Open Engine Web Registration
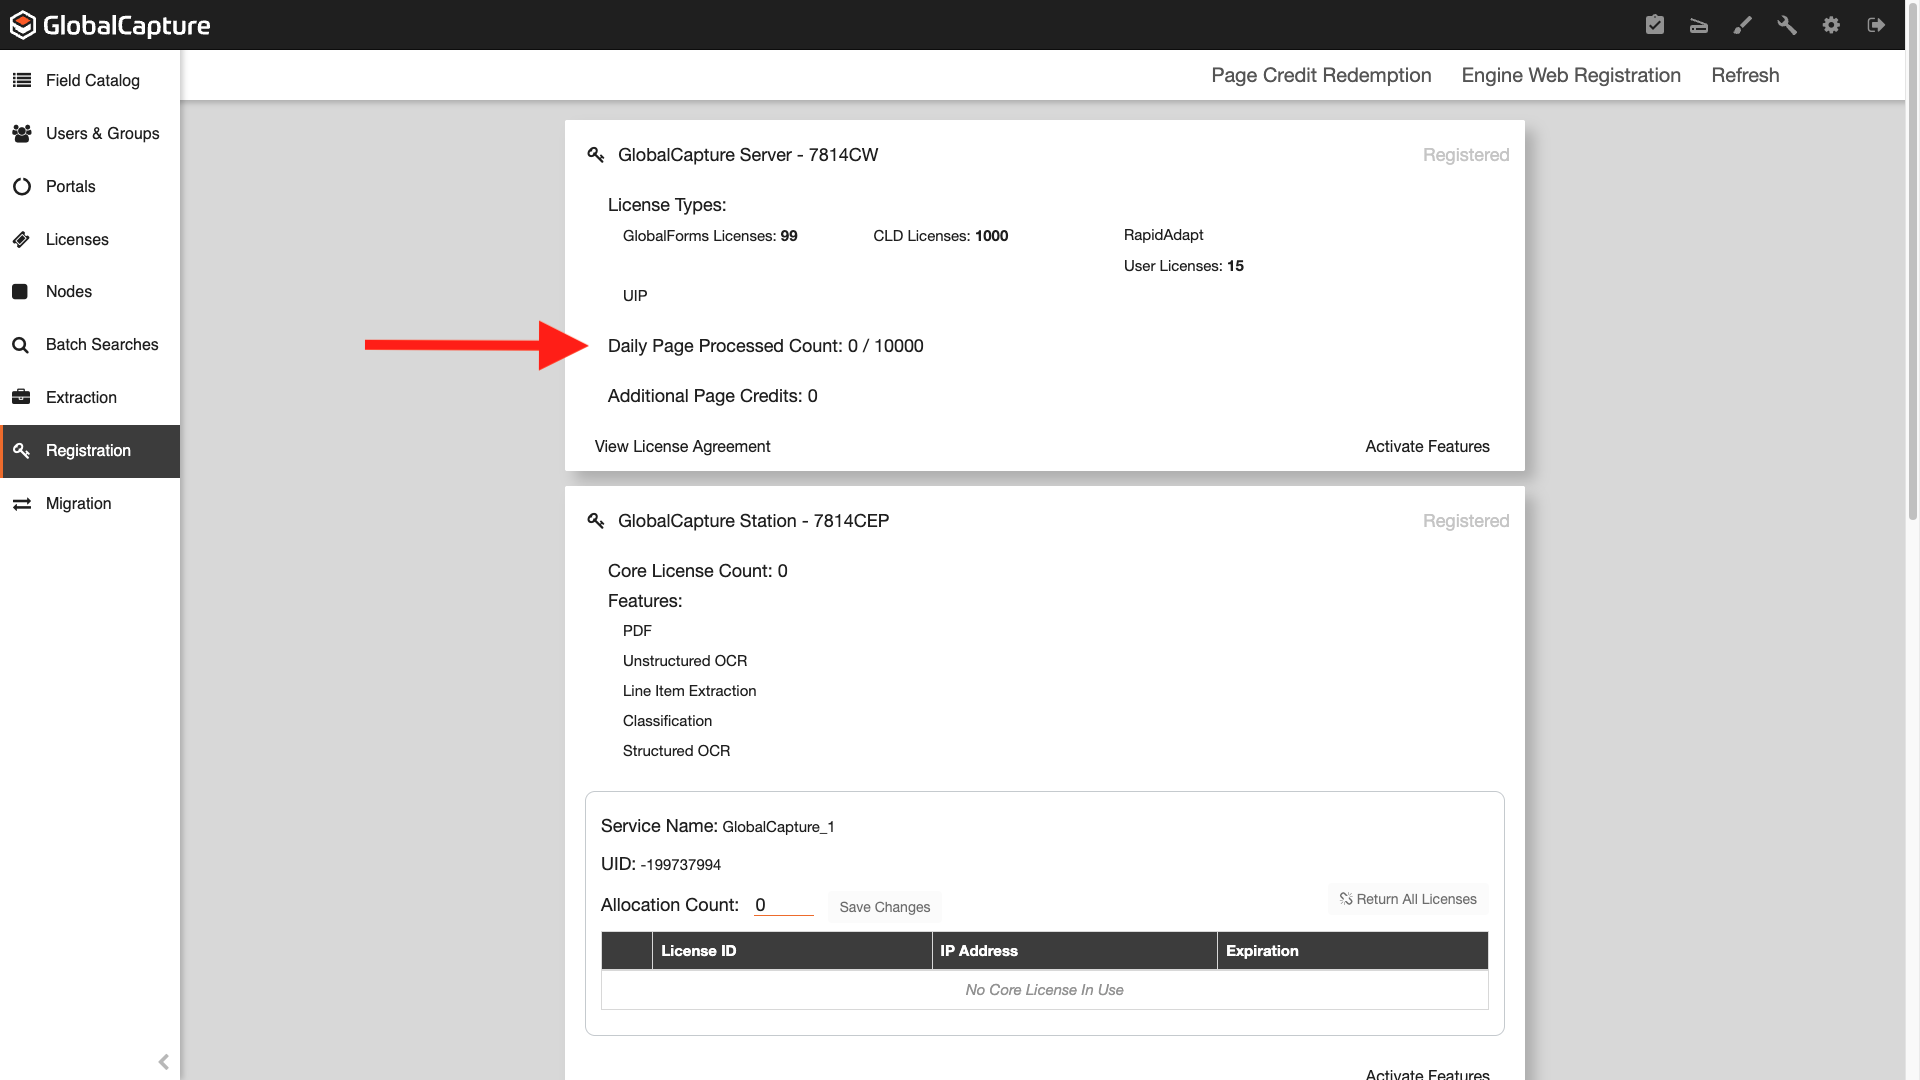The width and height of the screenshot is (1920, 1080). click(1570, 75)
